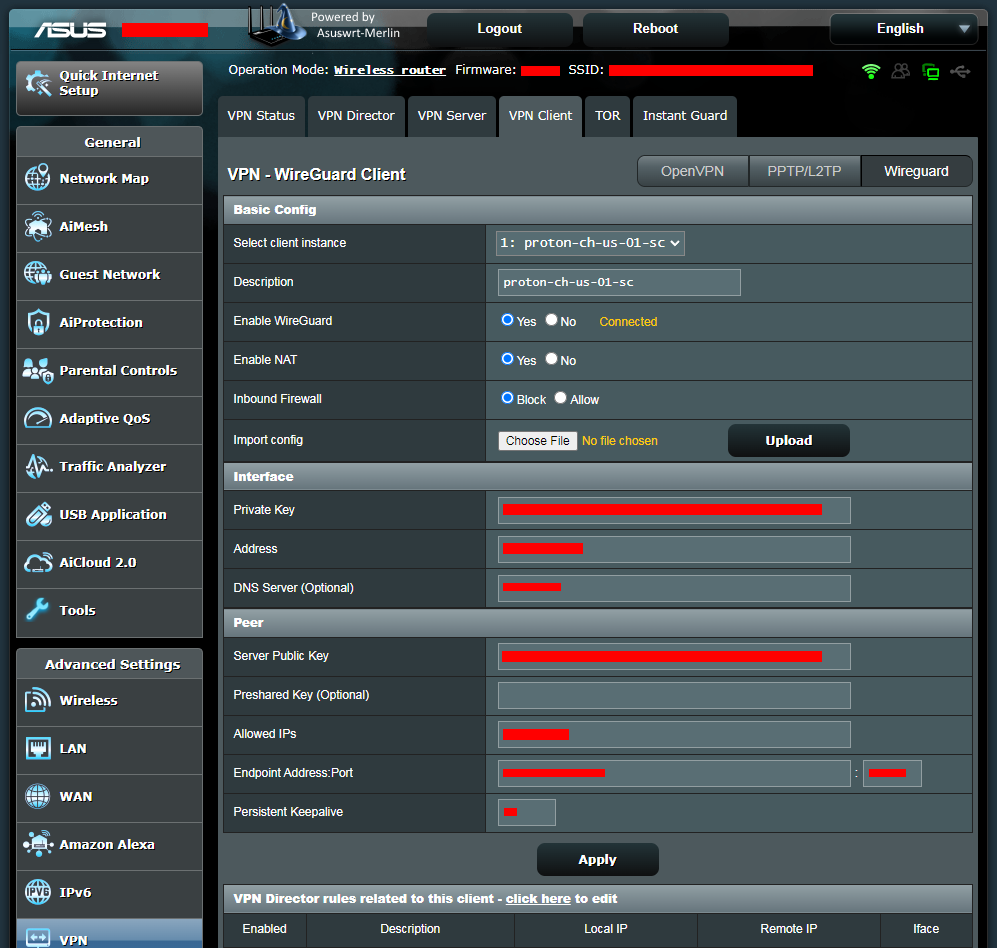Click the LAN settings icon

[x=38, y=748]
